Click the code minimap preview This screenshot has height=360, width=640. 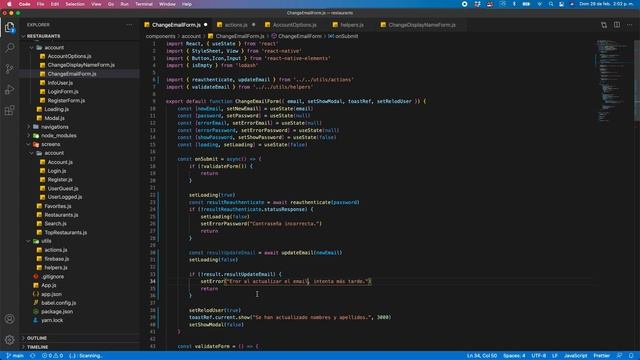613,80
